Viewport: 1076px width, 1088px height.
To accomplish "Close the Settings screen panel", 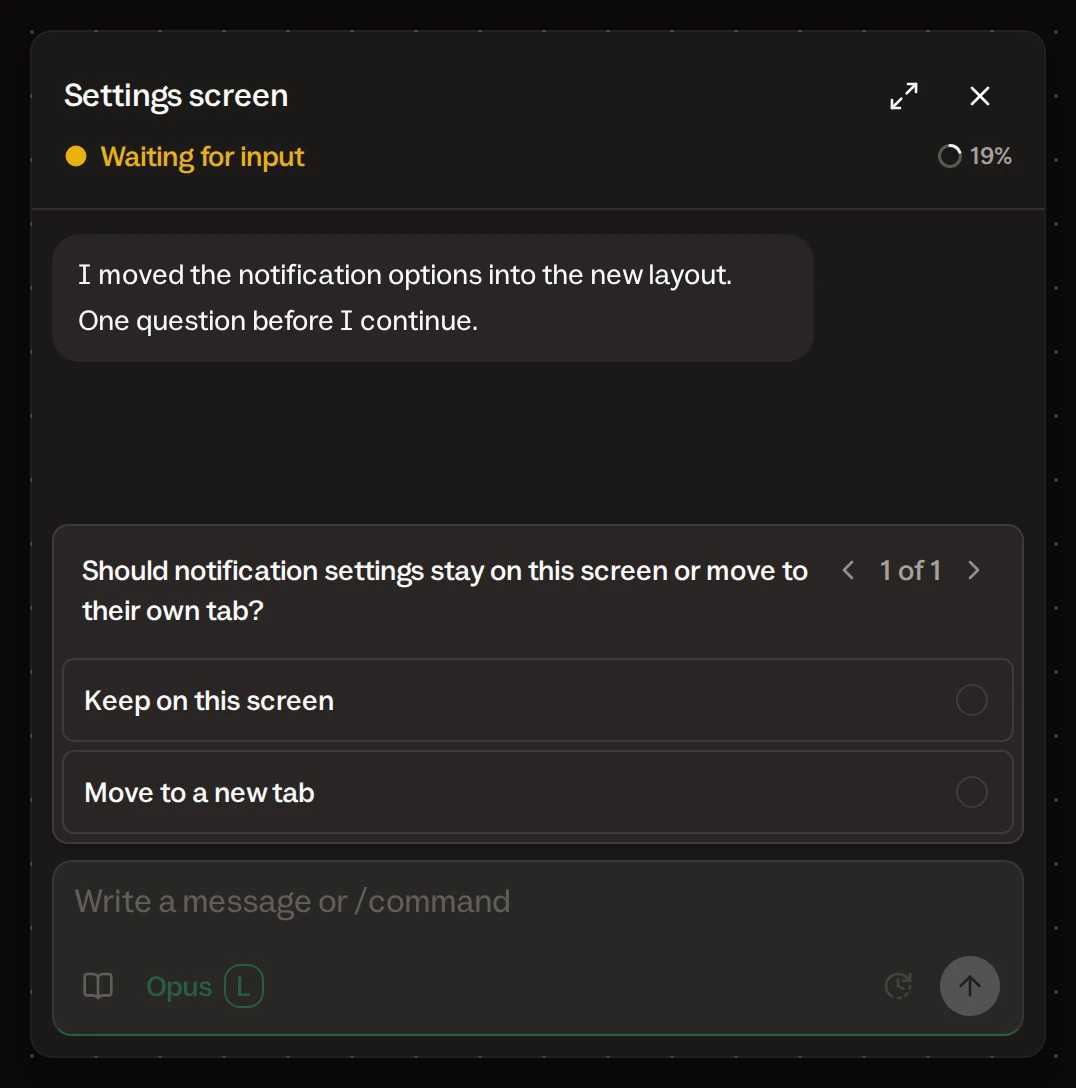I will point(980,96).
